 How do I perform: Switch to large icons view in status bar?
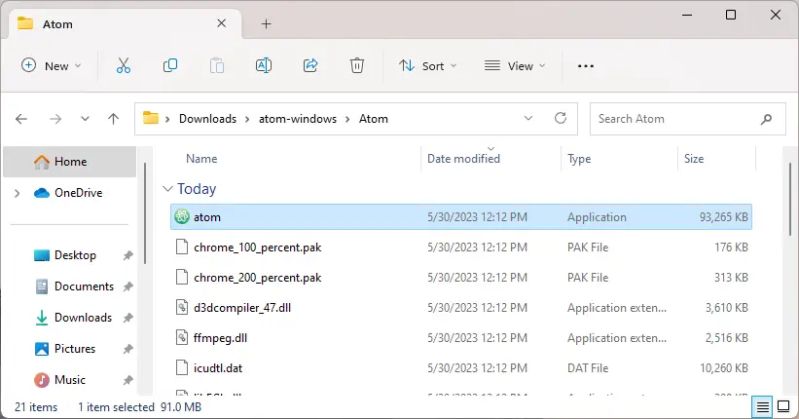(x=783, y=407)
